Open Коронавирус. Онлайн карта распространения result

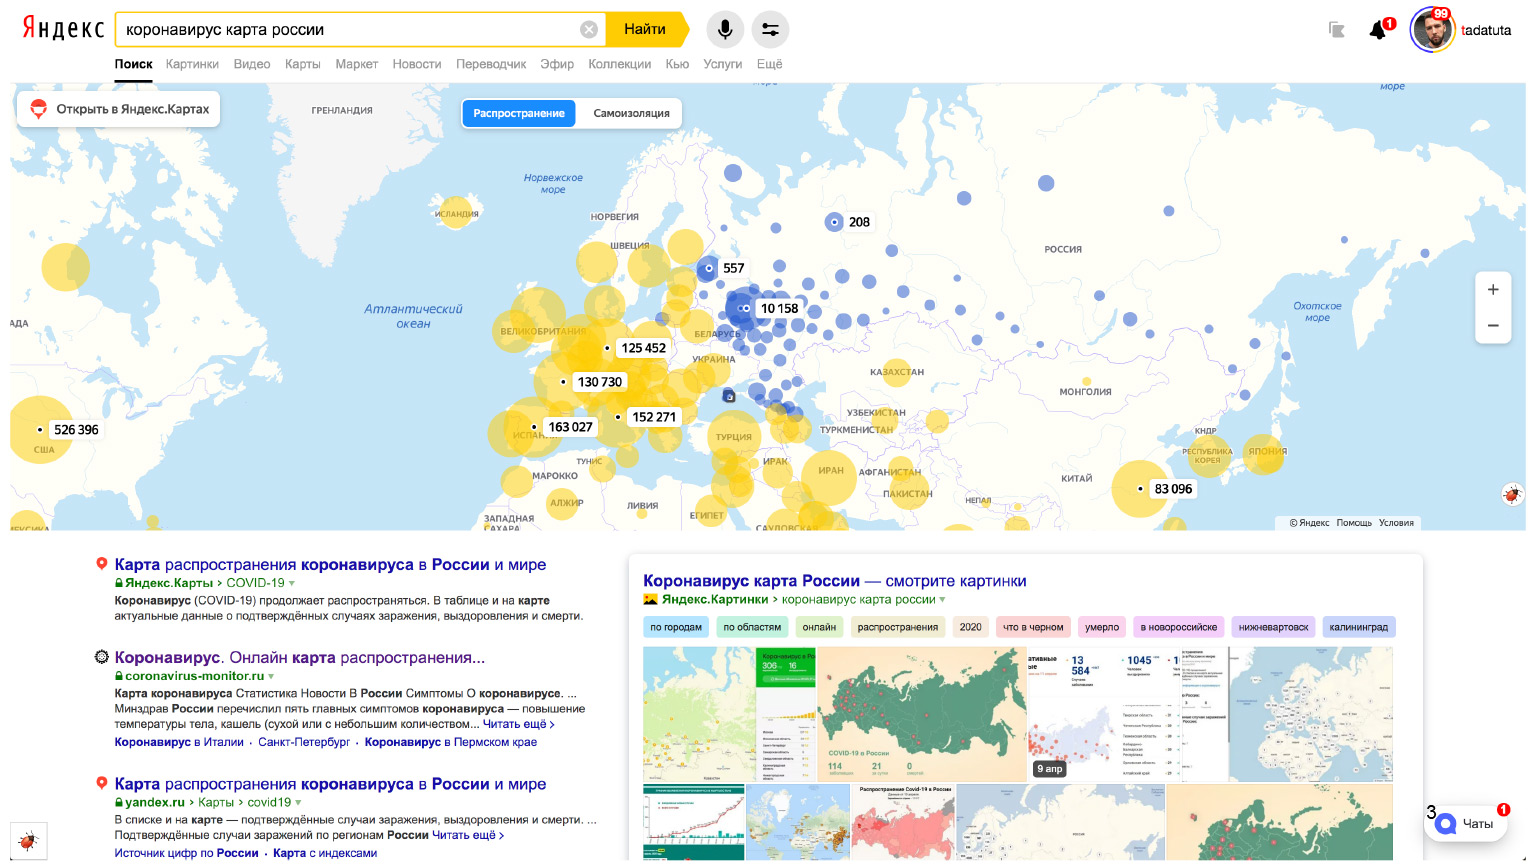300,657
